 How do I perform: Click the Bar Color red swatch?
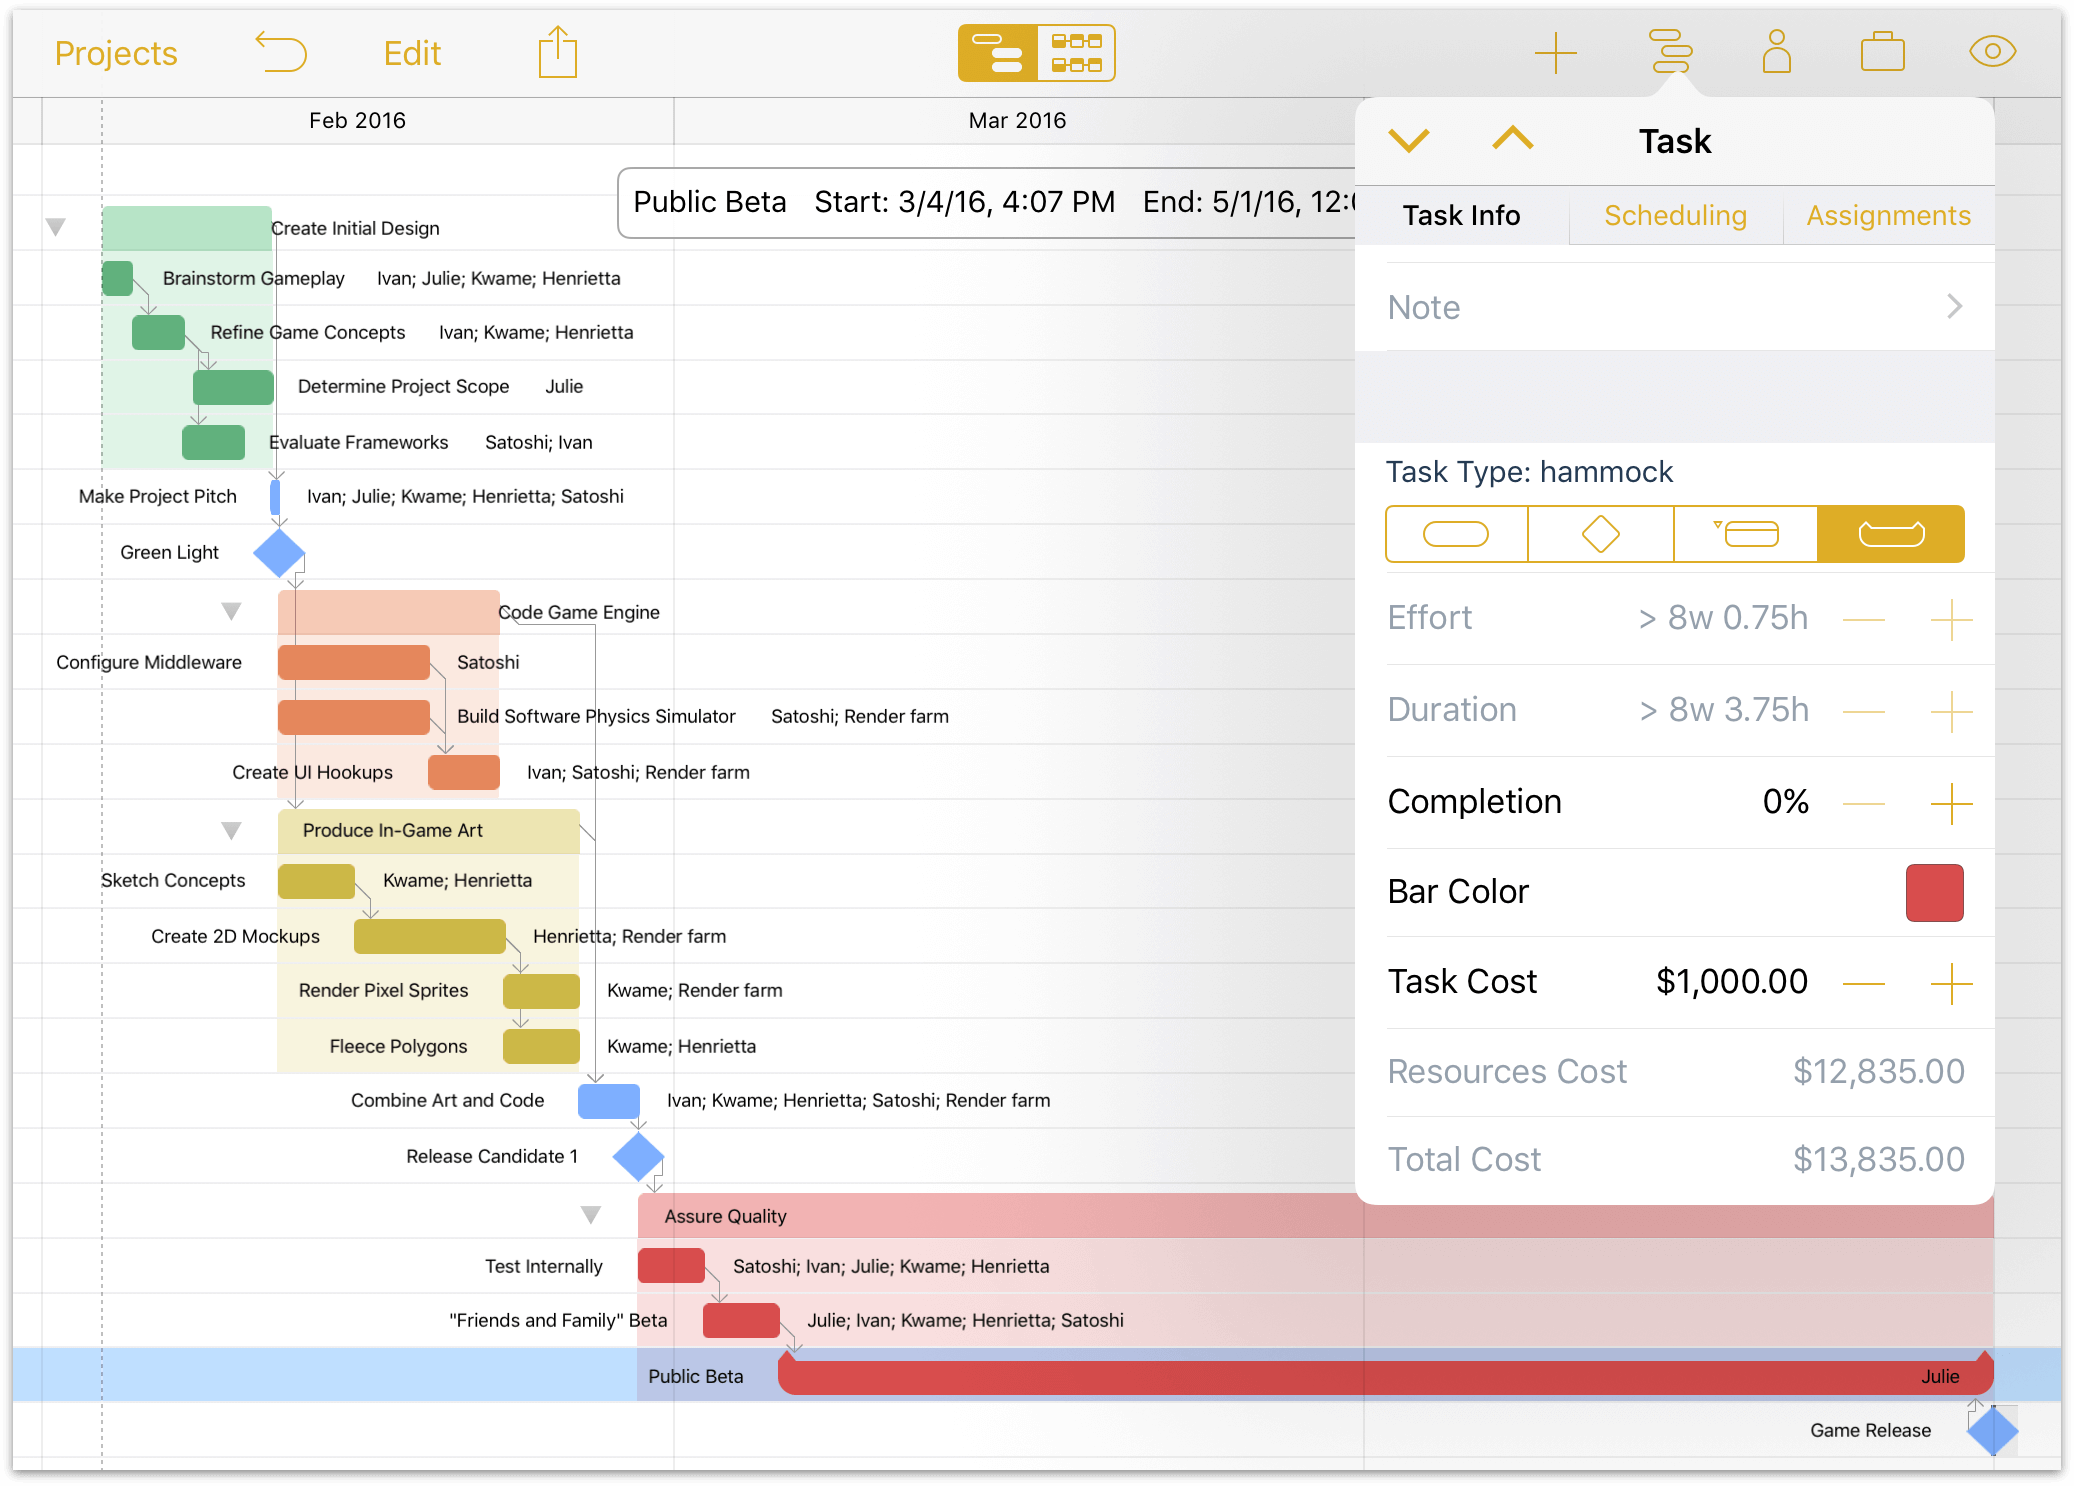coord(1936,893)
